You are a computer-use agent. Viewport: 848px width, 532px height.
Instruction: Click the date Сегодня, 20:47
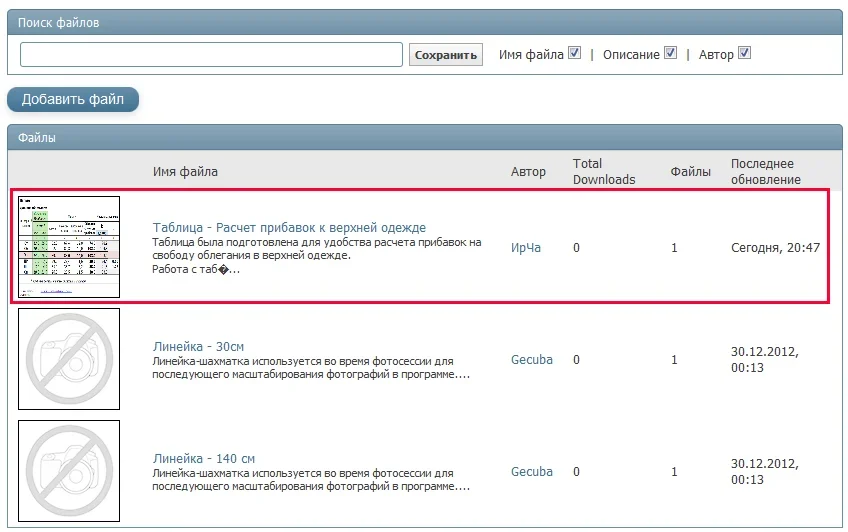coord(776,248)
